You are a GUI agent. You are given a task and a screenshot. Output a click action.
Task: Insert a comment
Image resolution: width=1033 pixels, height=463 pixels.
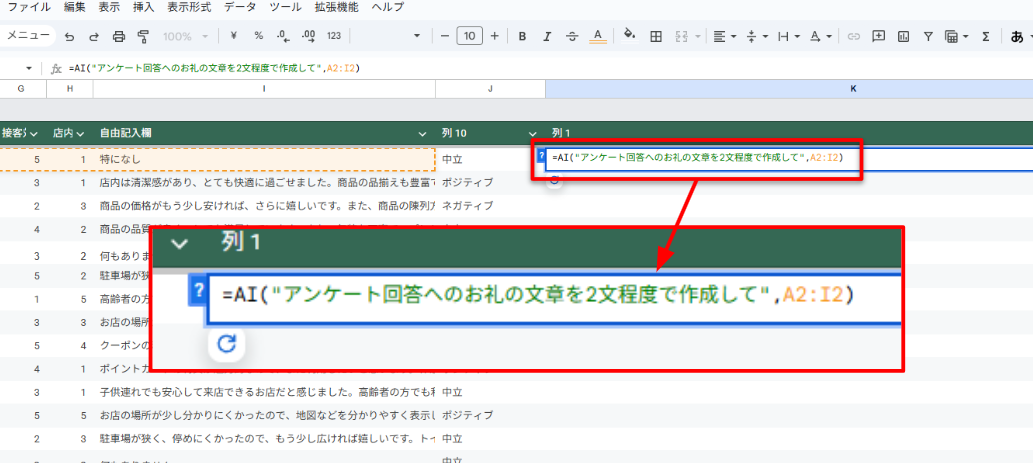[x=878, y=36]
